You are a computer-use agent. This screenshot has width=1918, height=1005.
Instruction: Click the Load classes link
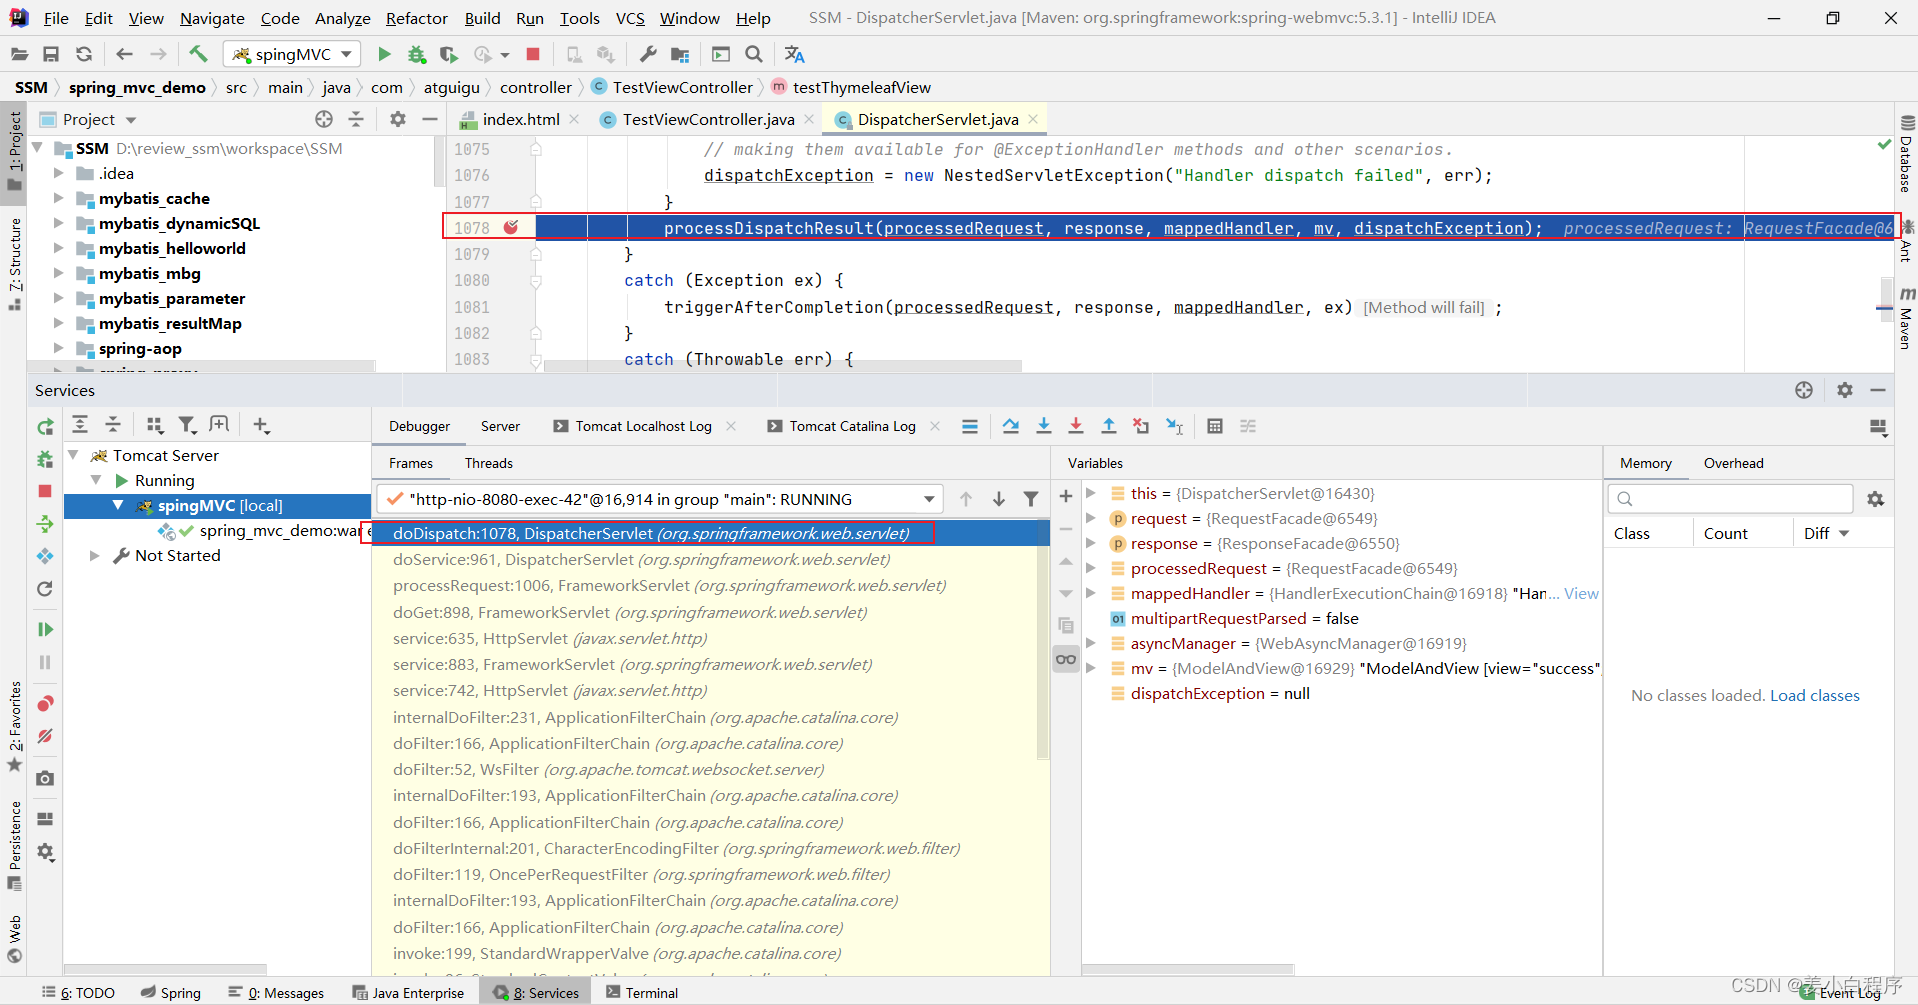[1815, 695]
